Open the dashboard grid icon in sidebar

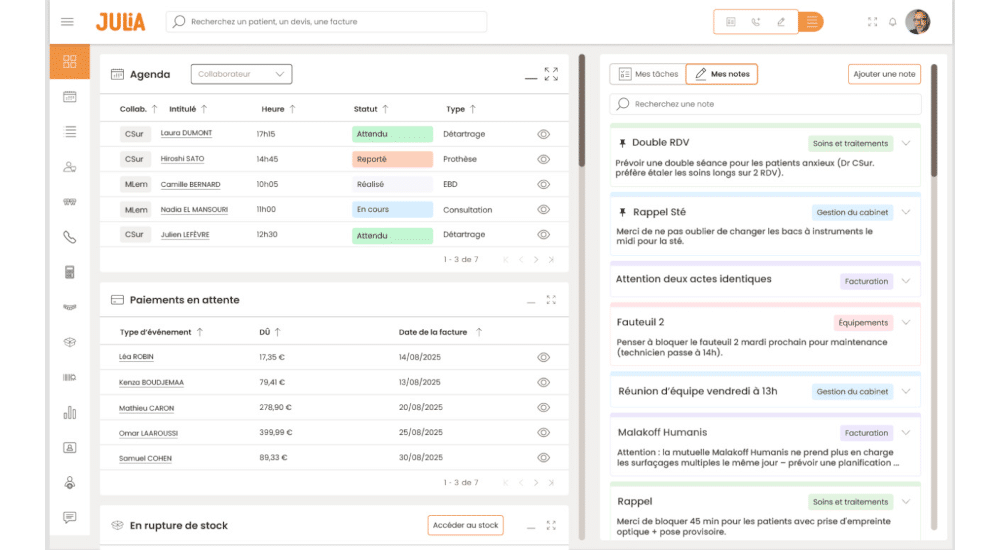[x=69, y=62]
